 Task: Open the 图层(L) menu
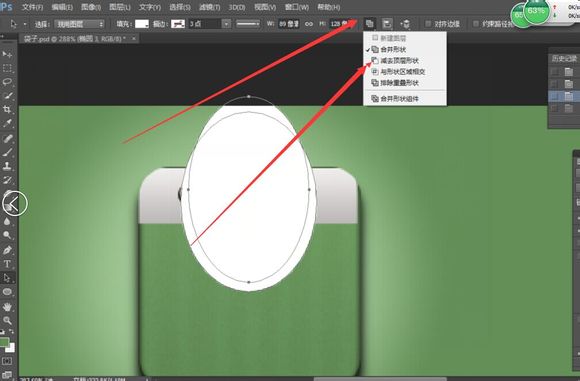[120, 7]
